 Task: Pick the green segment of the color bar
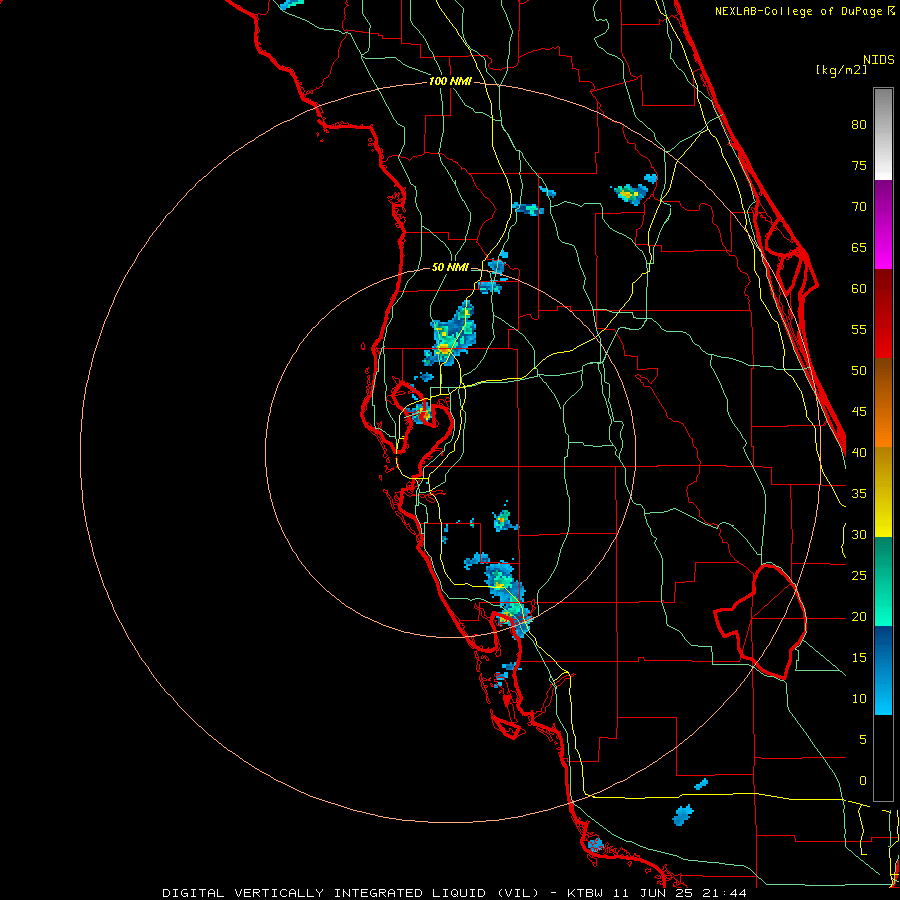[x=883, y=581]
